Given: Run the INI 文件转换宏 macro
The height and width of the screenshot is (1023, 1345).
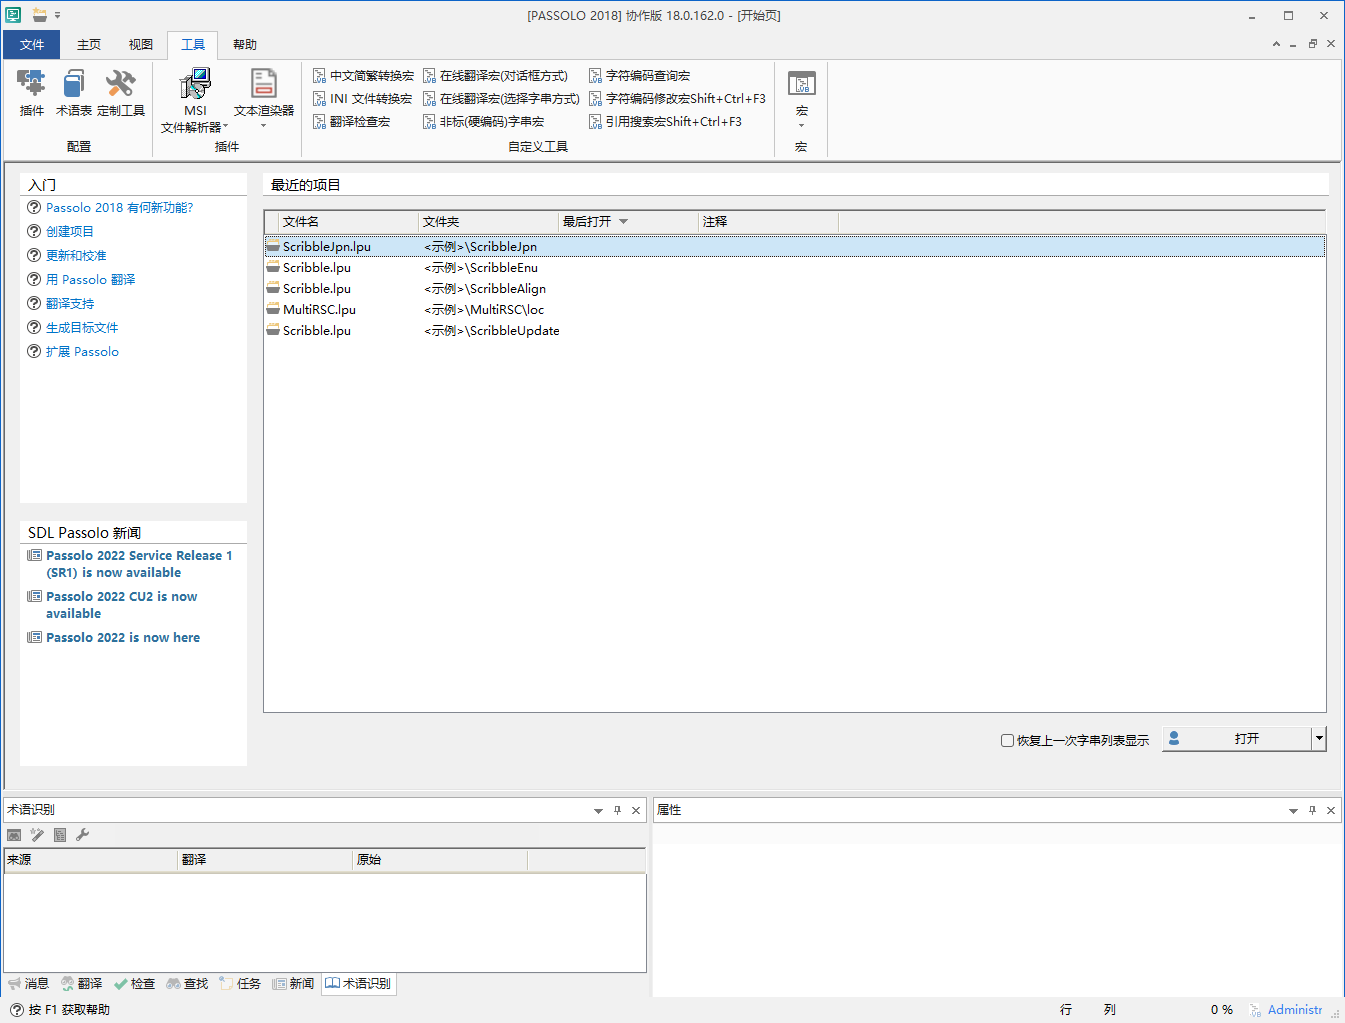Looking at the screenshot, I should tap(362, 99).
